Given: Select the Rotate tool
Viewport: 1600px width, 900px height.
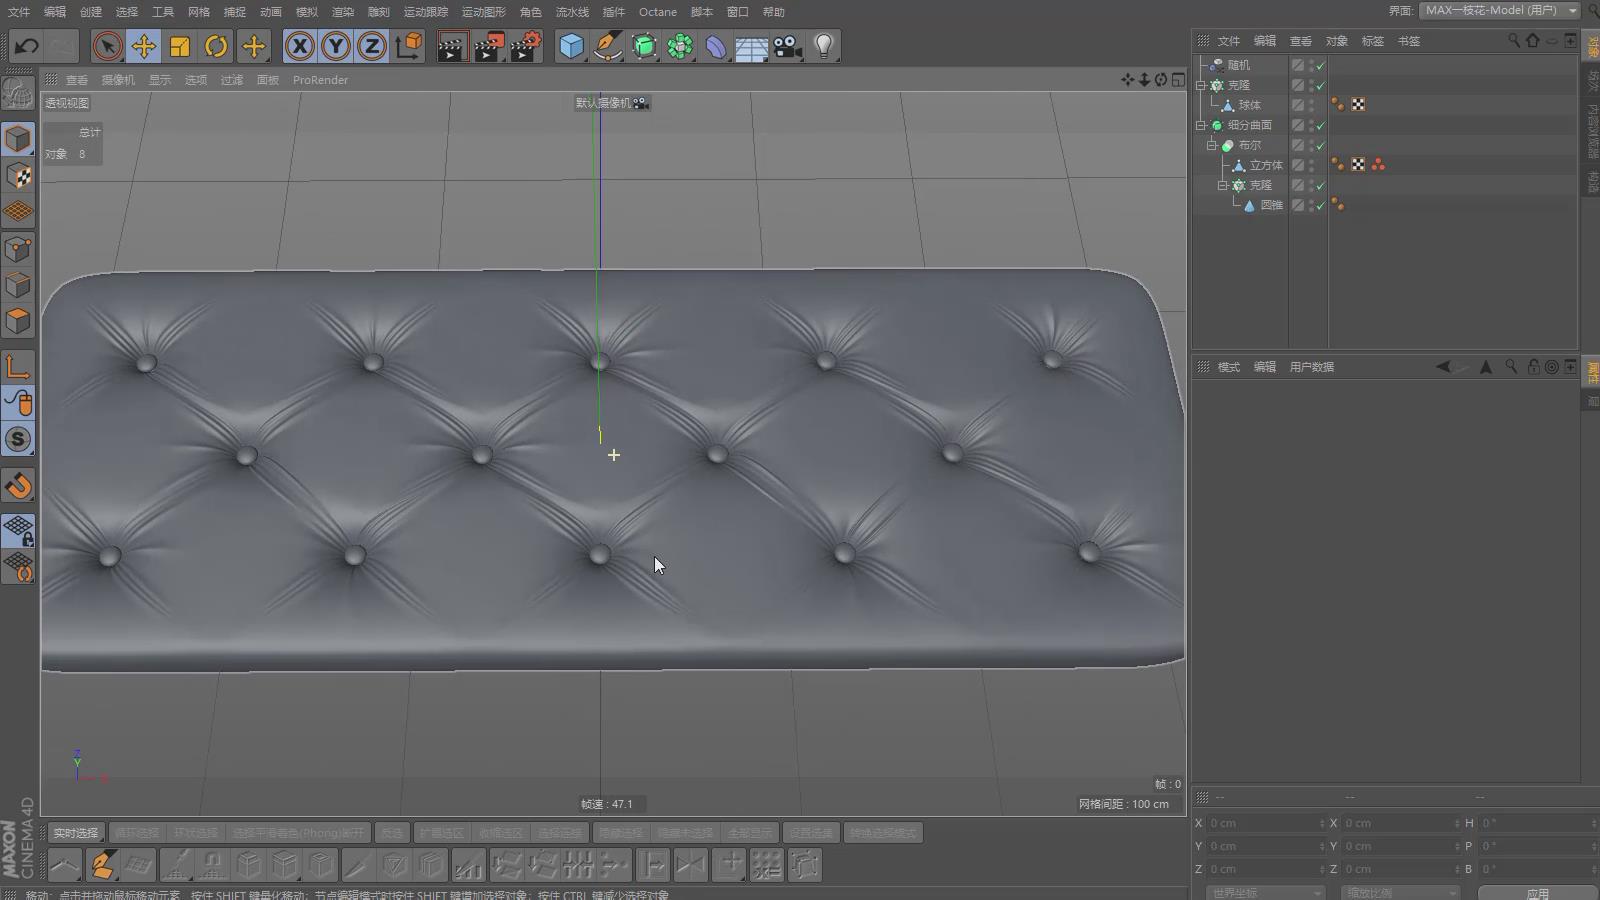Looking at the screenshot, I should tap(216, 46).
